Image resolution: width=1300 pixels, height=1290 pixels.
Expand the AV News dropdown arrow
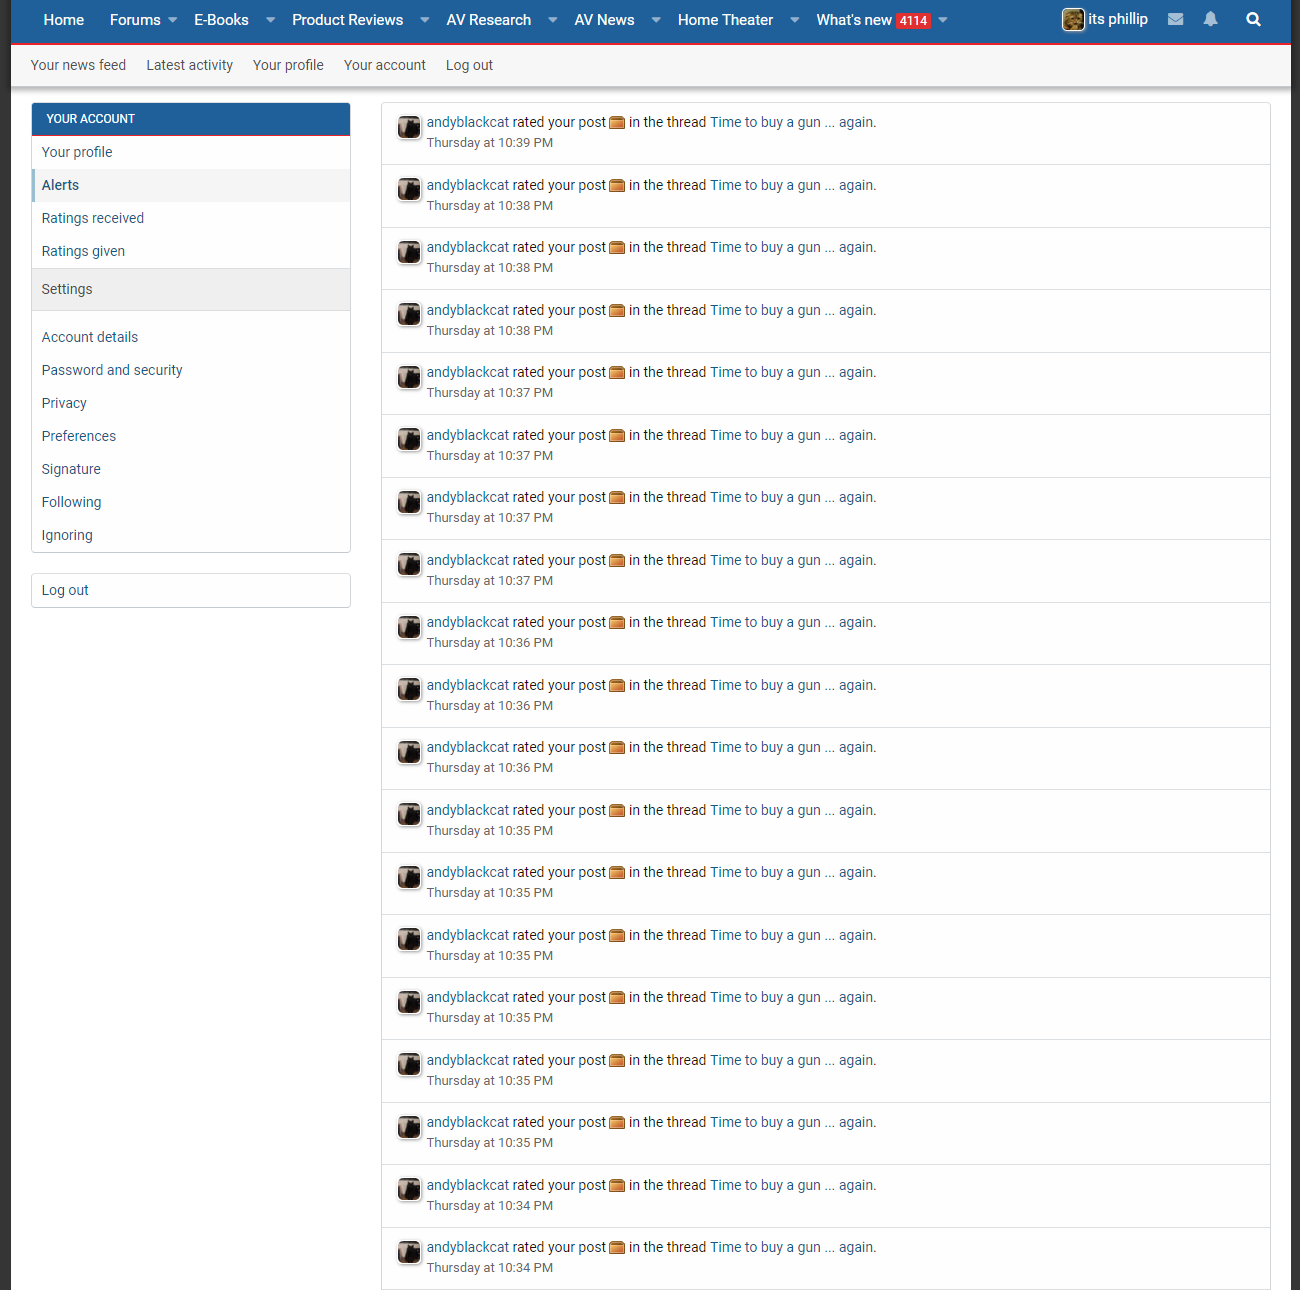click(x=656, y=20)
